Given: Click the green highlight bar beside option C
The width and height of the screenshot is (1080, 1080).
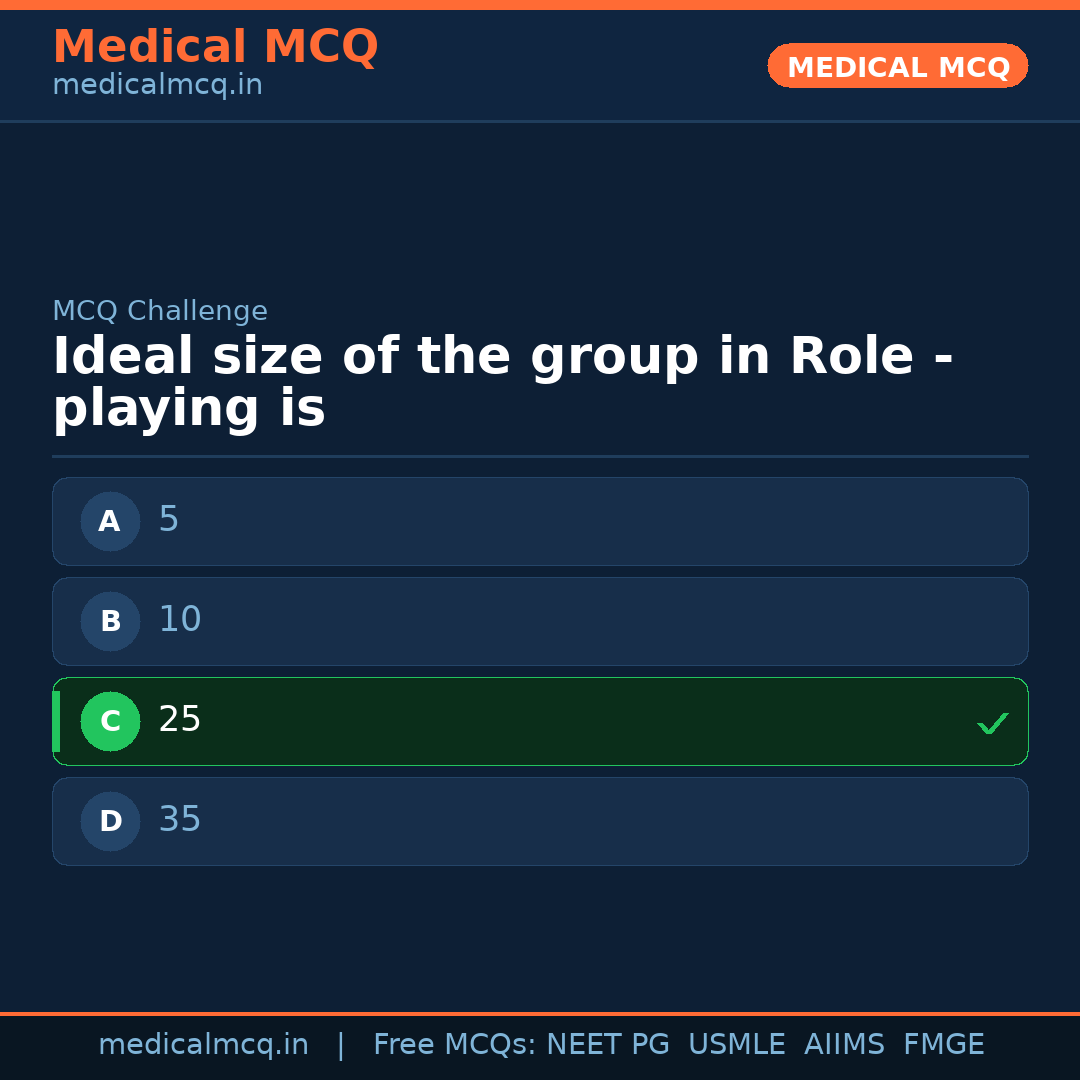Looking at the screenshot, I should click(x=56, y=721).
